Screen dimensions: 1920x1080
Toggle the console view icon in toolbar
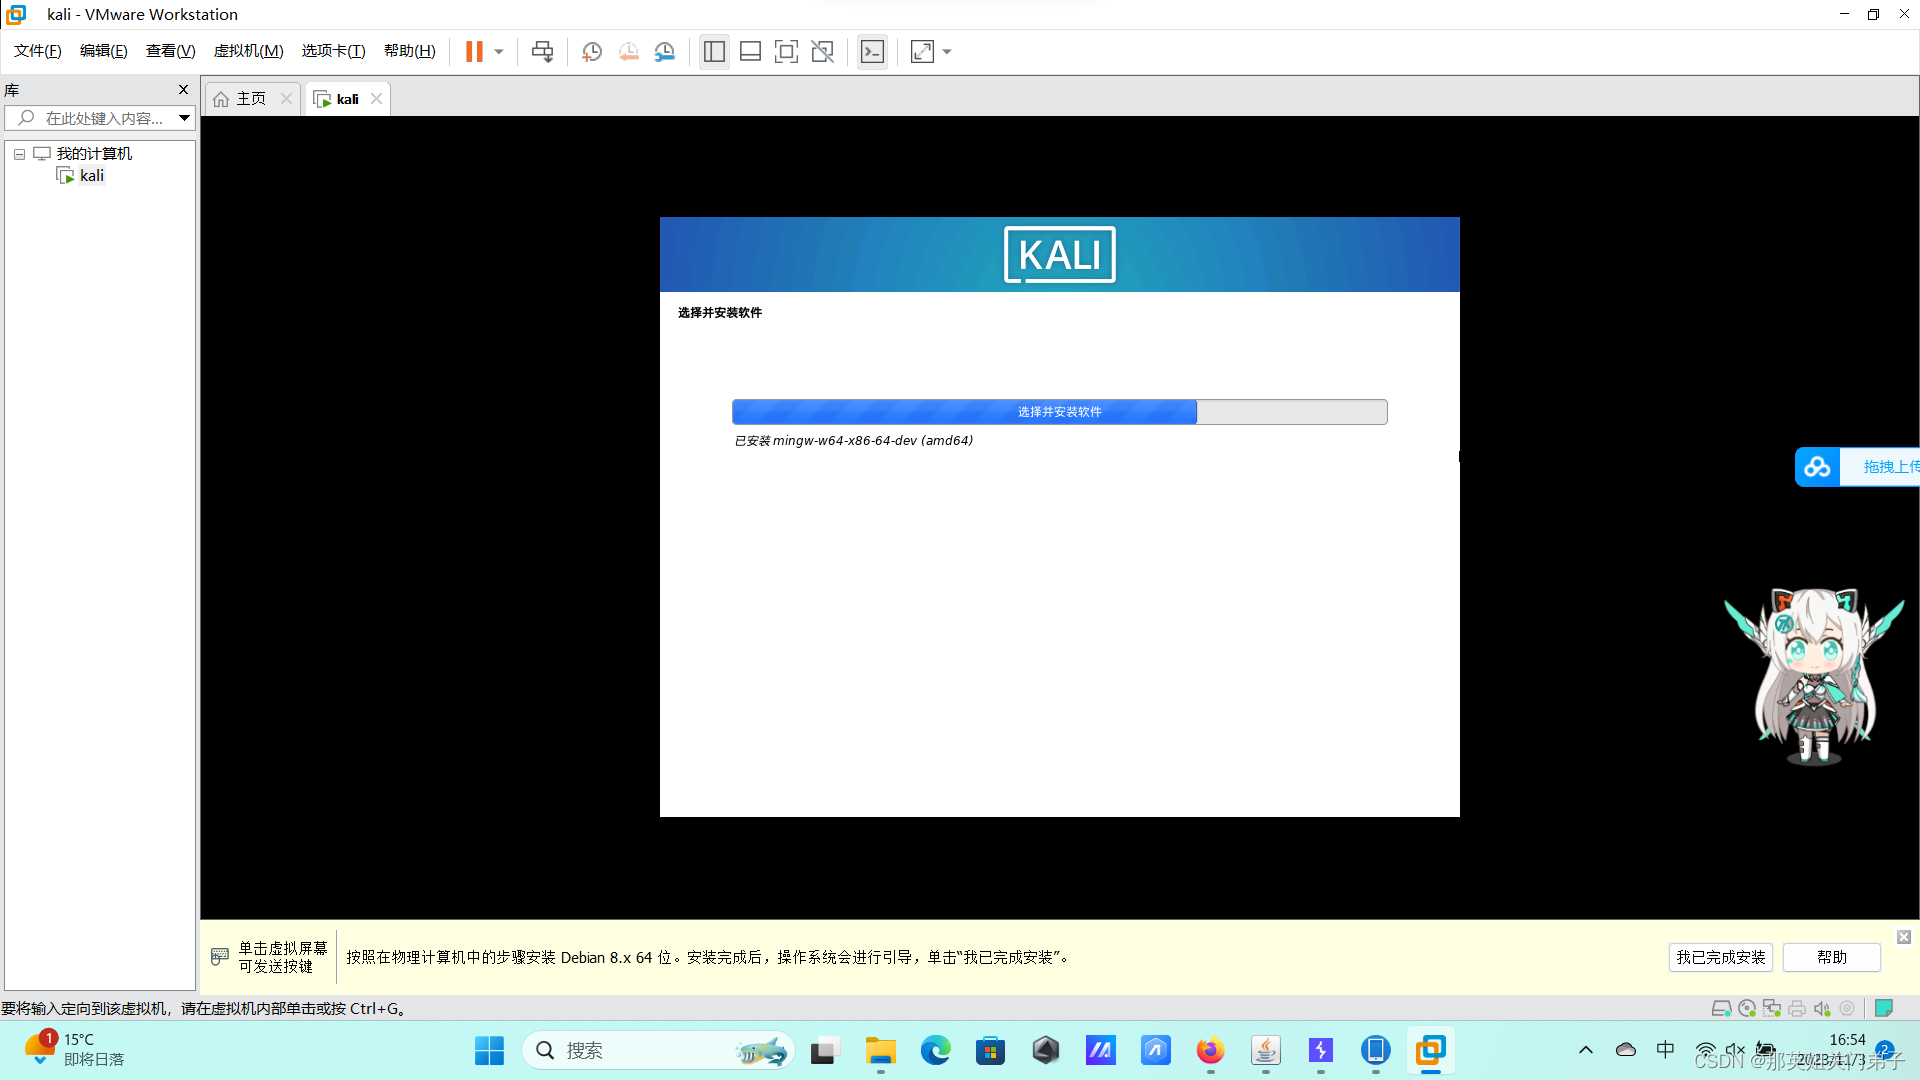(x=872, y=52)
